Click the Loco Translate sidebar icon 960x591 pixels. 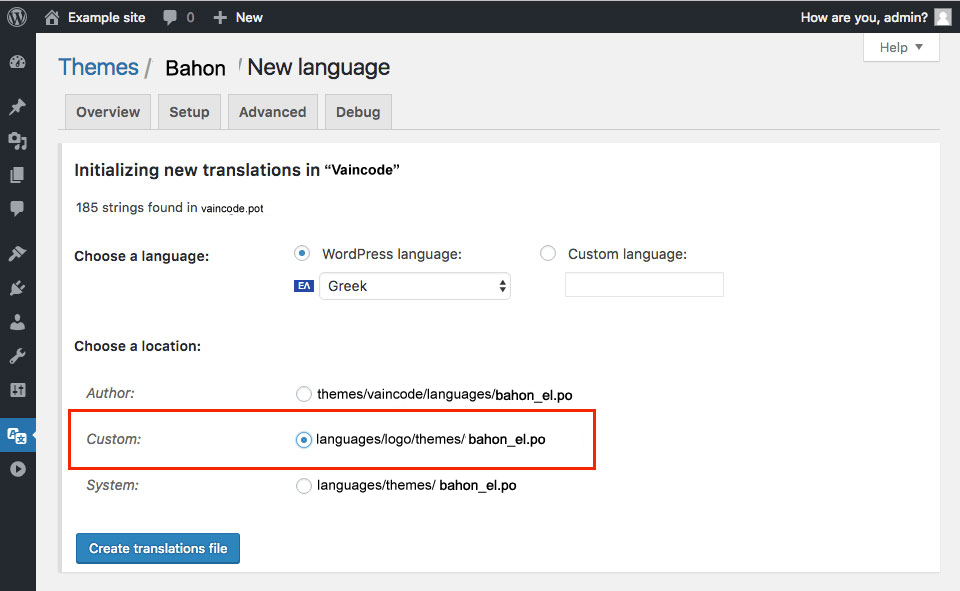[x=17, y=435]
